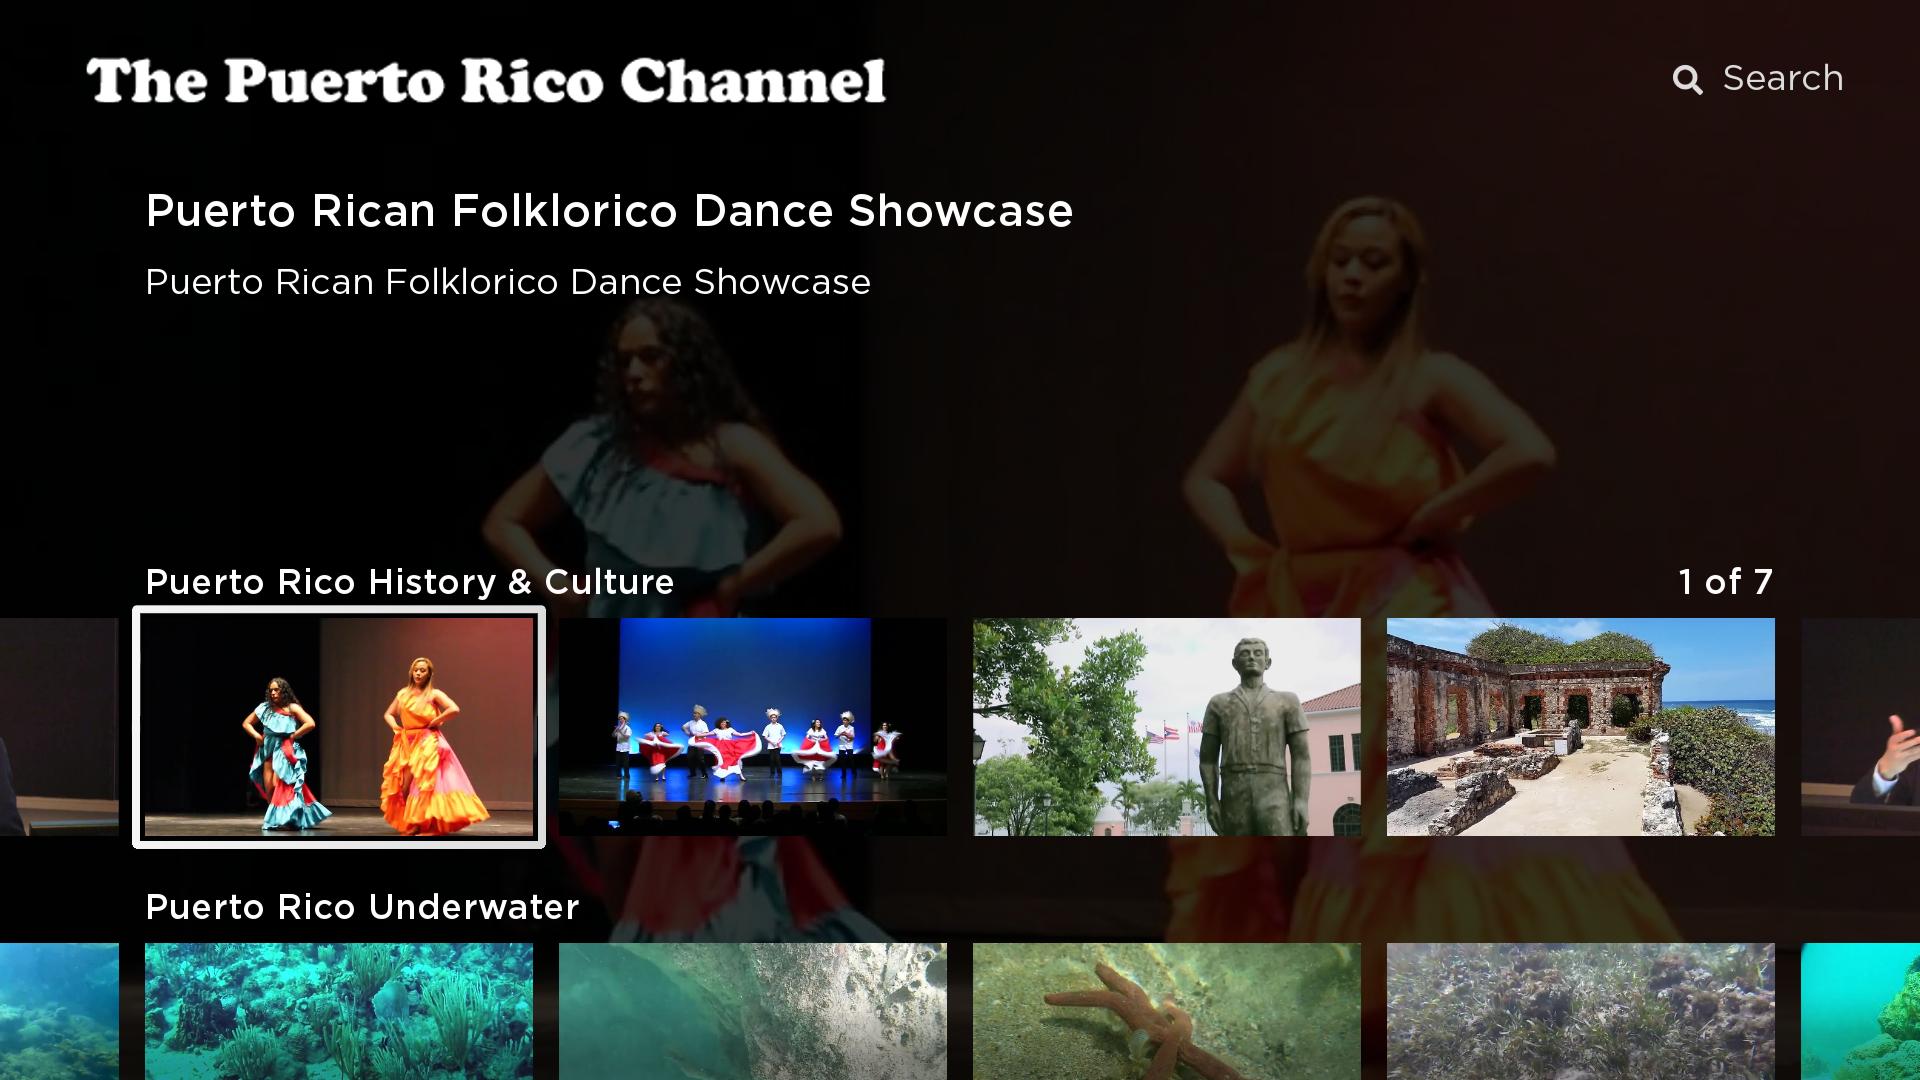Click The Puerto Rico Channel logo
This screenshot has width=1920, height=1080.
pyautogui.click(x=486, y=81)
